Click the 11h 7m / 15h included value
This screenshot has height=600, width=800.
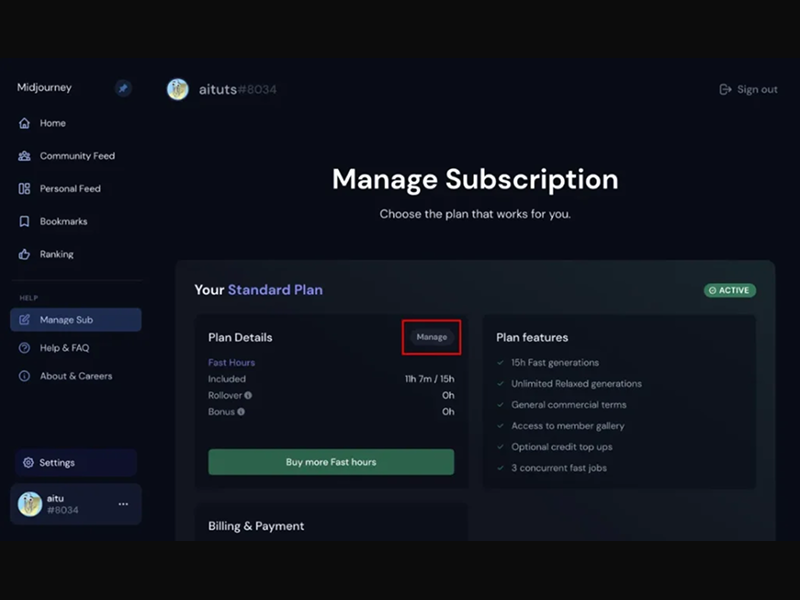click(x=430, y=379)
